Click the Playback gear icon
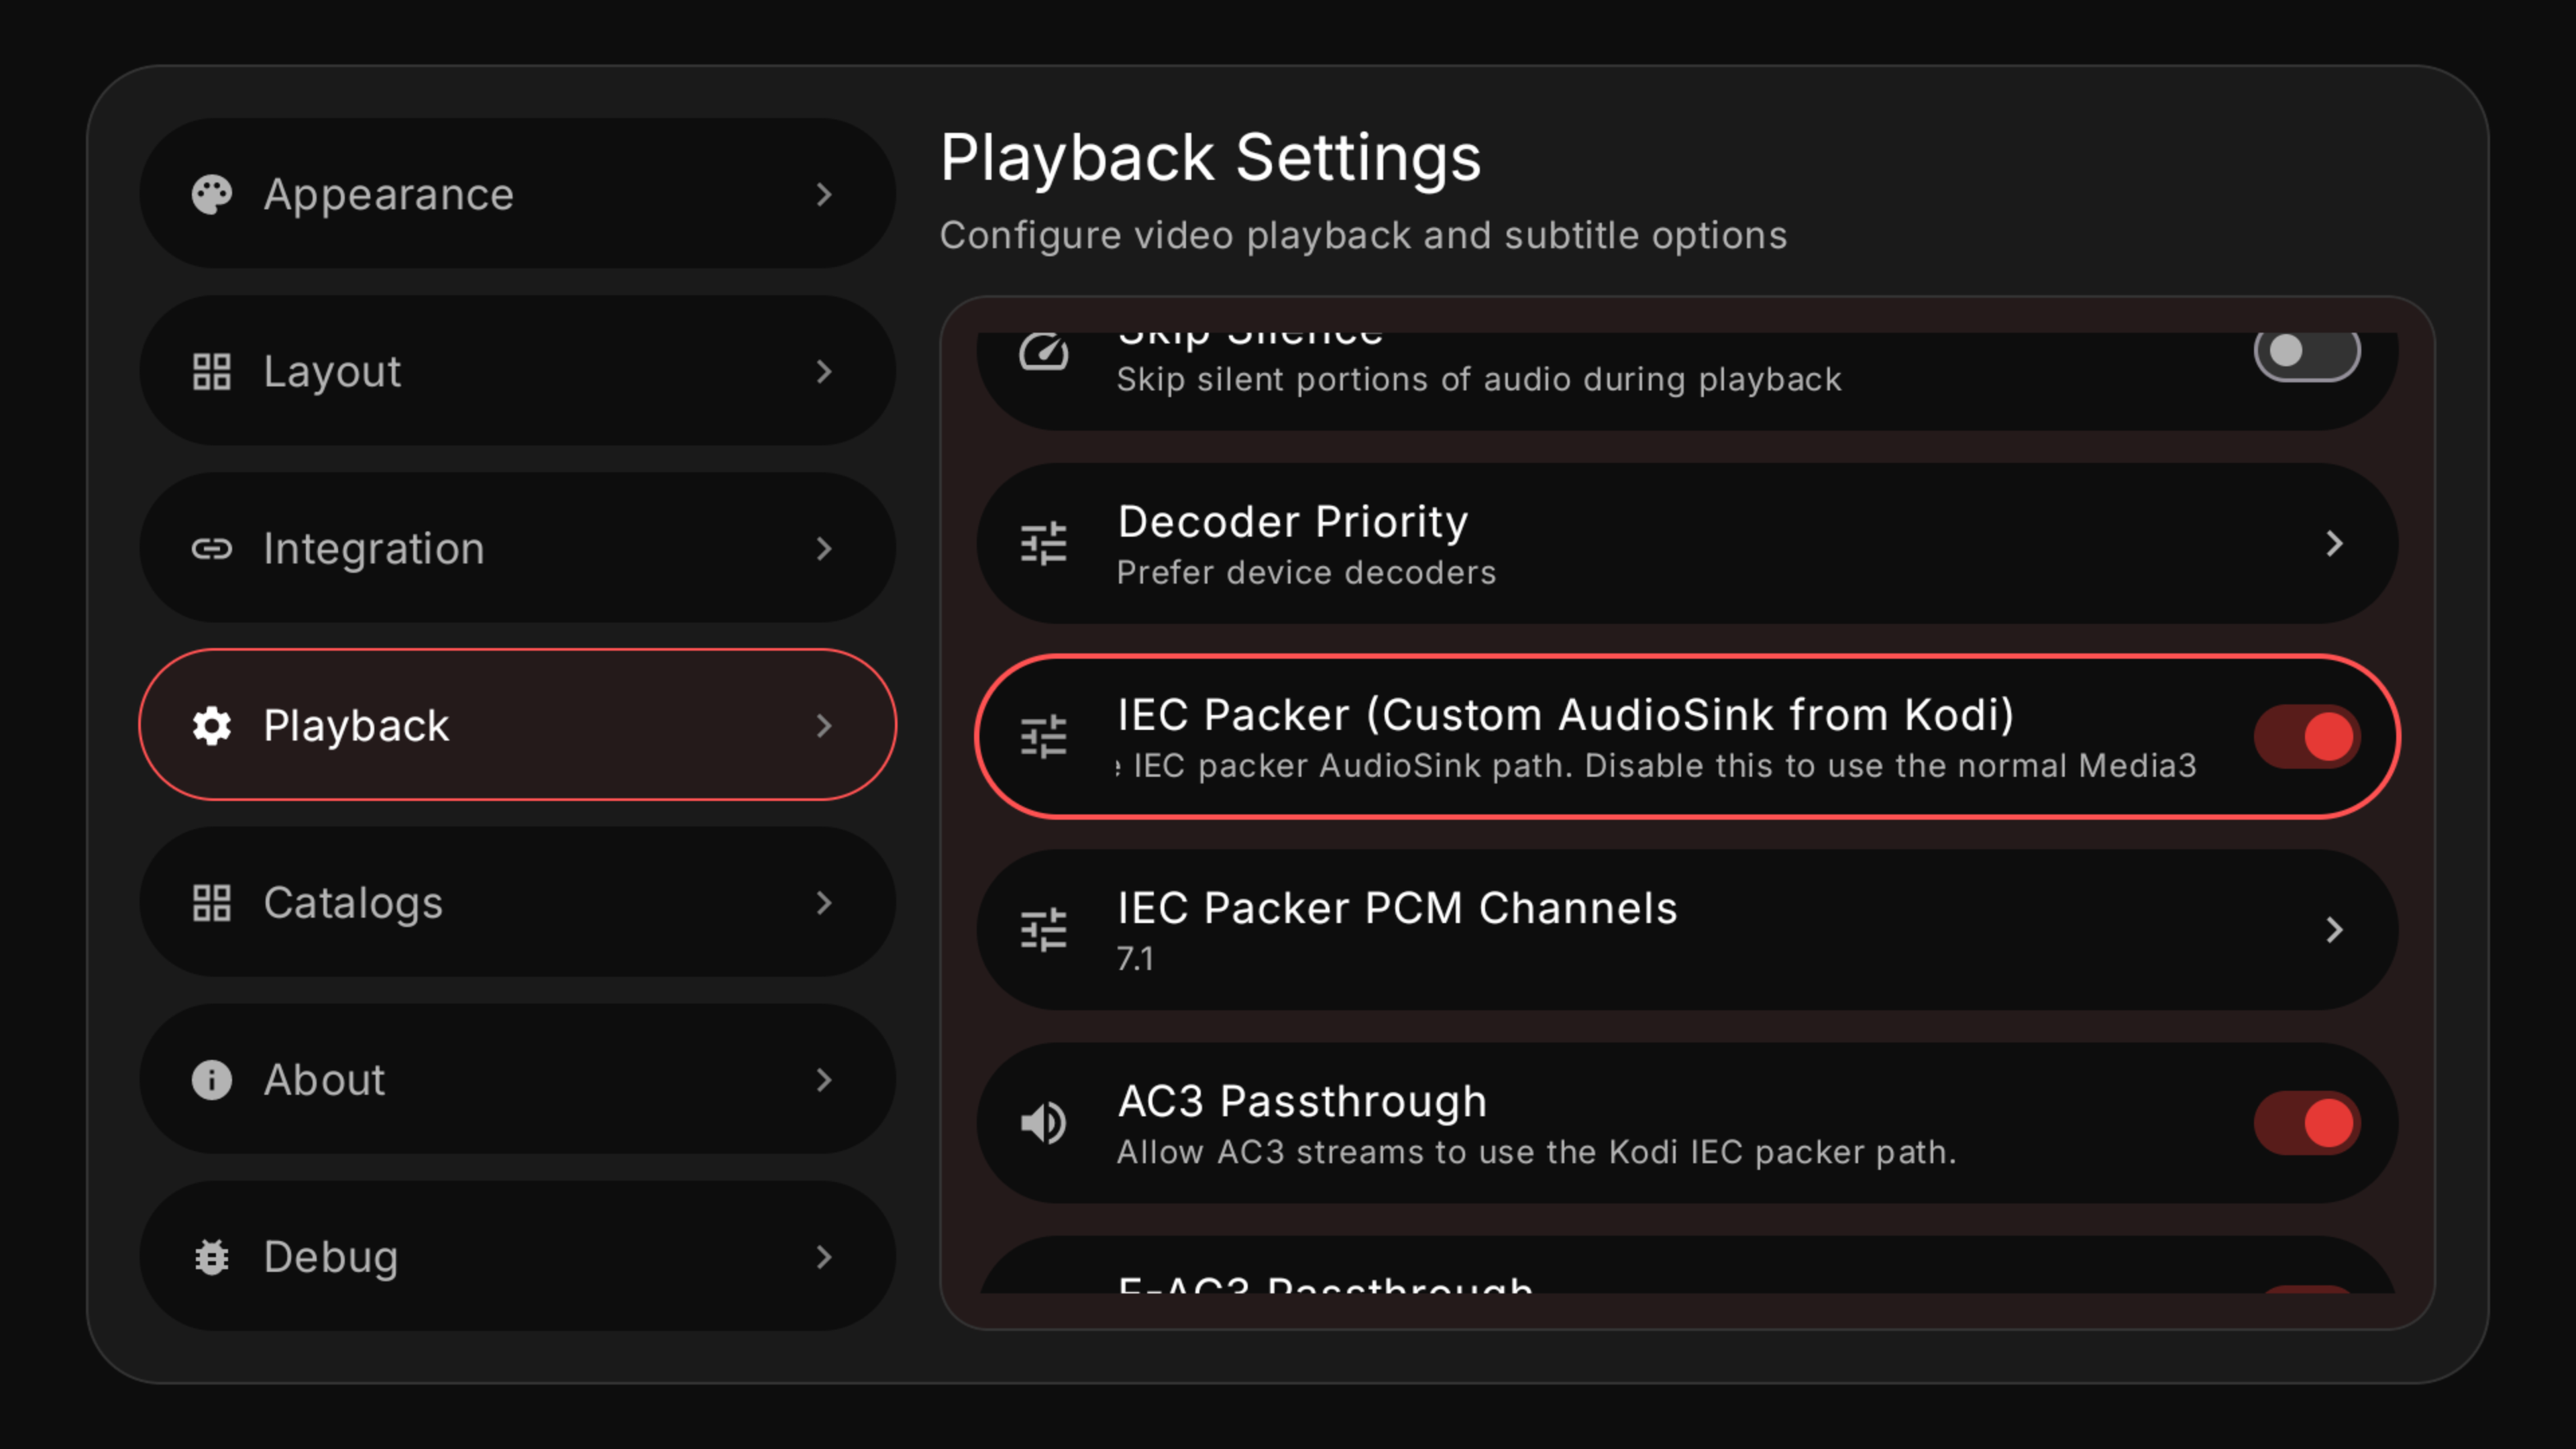This screenshot has width=2576, height=1449. (212, 725)
